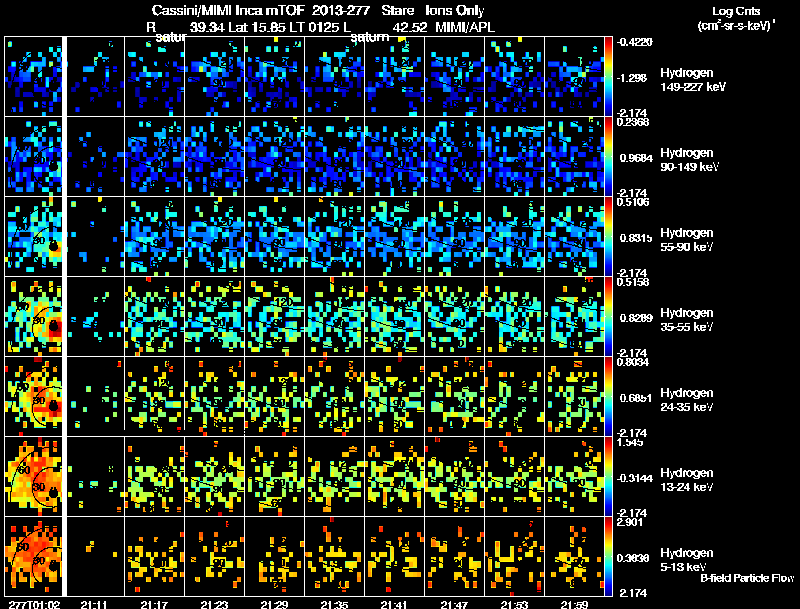Viewport: 800px width, 609px height.
Task: Click the '2013-277' date in the title
Action: tap(341, 10)
